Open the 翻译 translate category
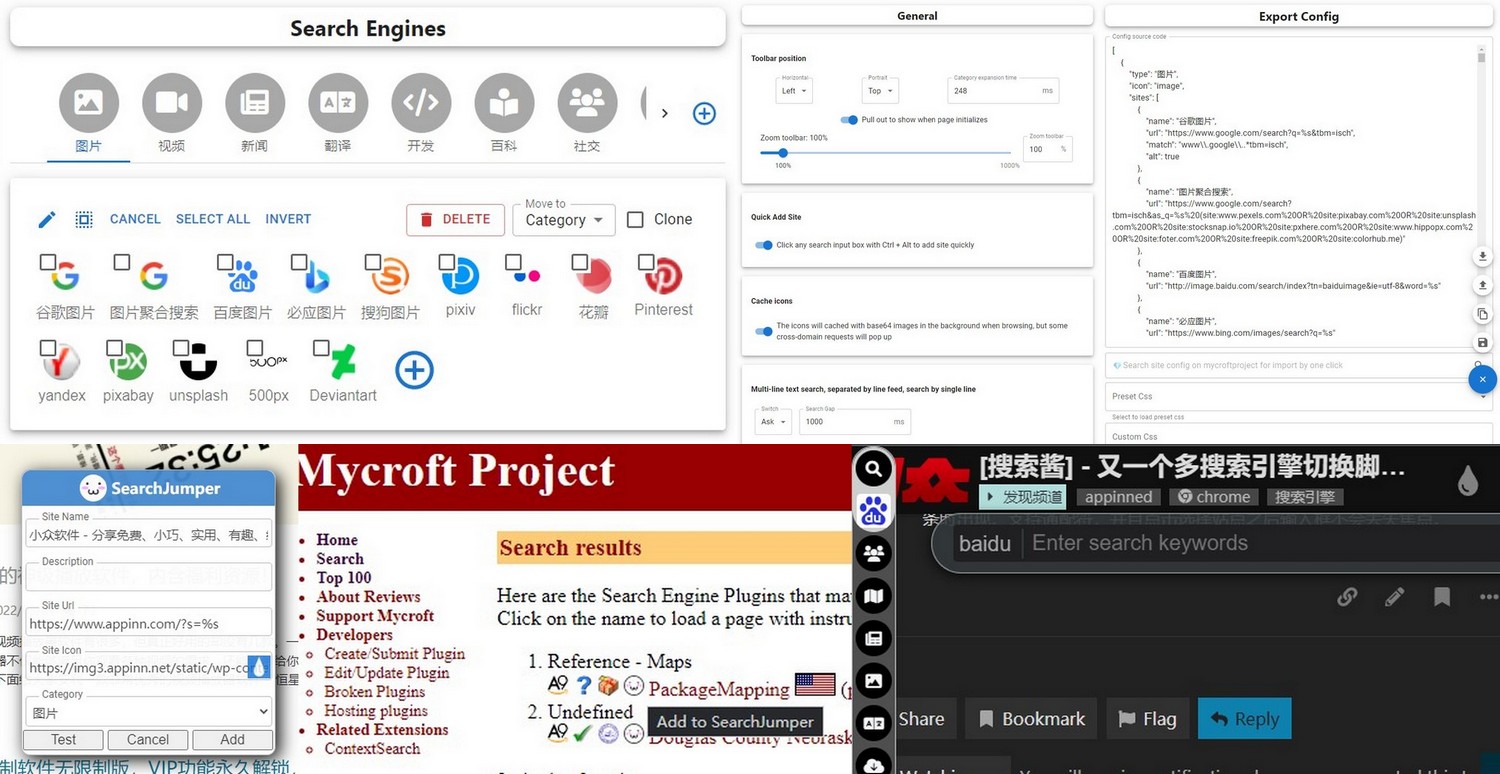The width and height of the screenshot is (1500, 774). 338,102
